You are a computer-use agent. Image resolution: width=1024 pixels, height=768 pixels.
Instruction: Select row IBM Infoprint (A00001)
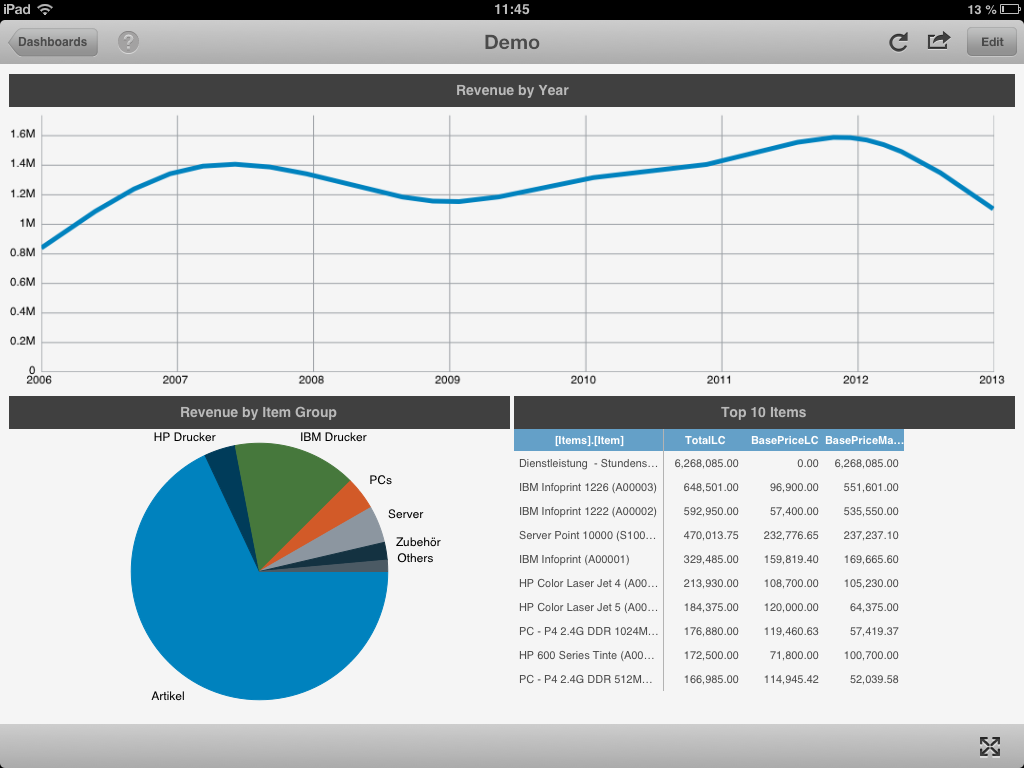[709, 559]
